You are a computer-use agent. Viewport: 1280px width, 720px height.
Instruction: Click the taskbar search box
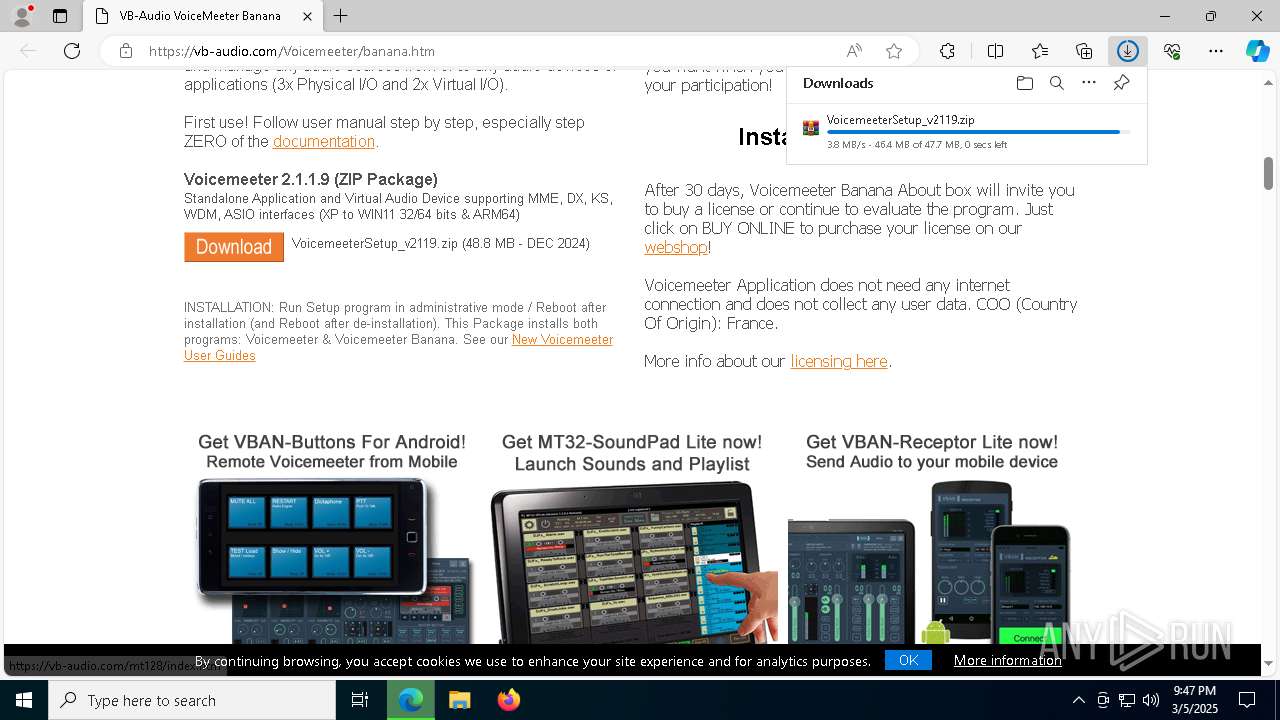pos(192,700)
